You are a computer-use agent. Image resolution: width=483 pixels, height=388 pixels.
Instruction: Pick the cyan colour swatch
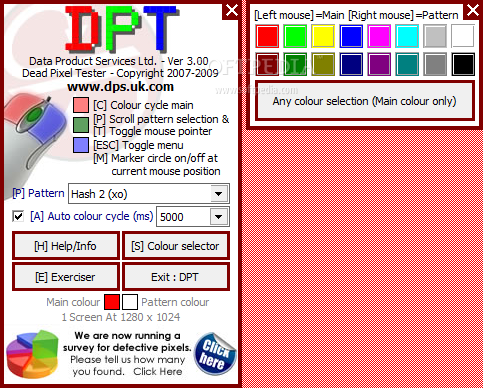pos(407,36)
